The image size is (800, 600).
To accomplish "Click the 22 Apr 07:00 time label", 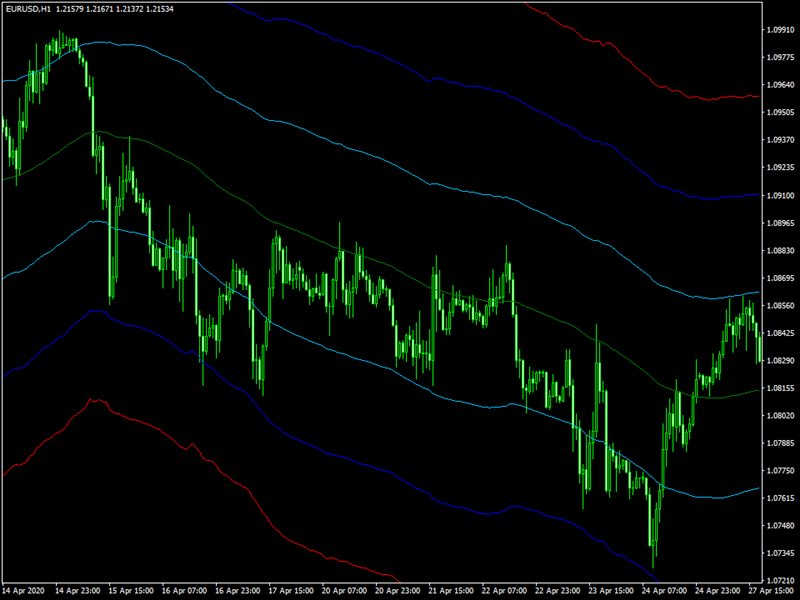I will click(505, 591).
